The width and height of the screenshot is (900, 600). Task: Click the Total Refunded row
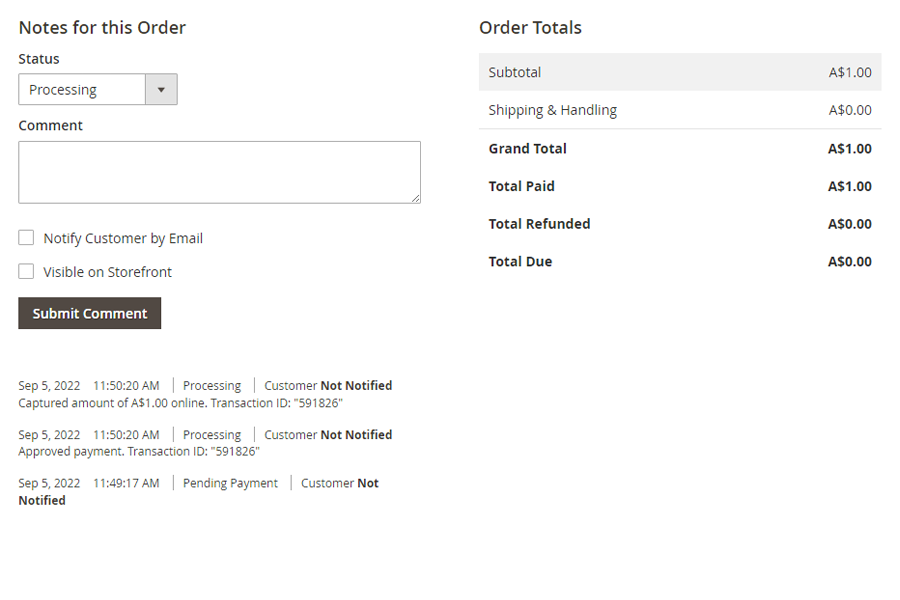point(680,224)
